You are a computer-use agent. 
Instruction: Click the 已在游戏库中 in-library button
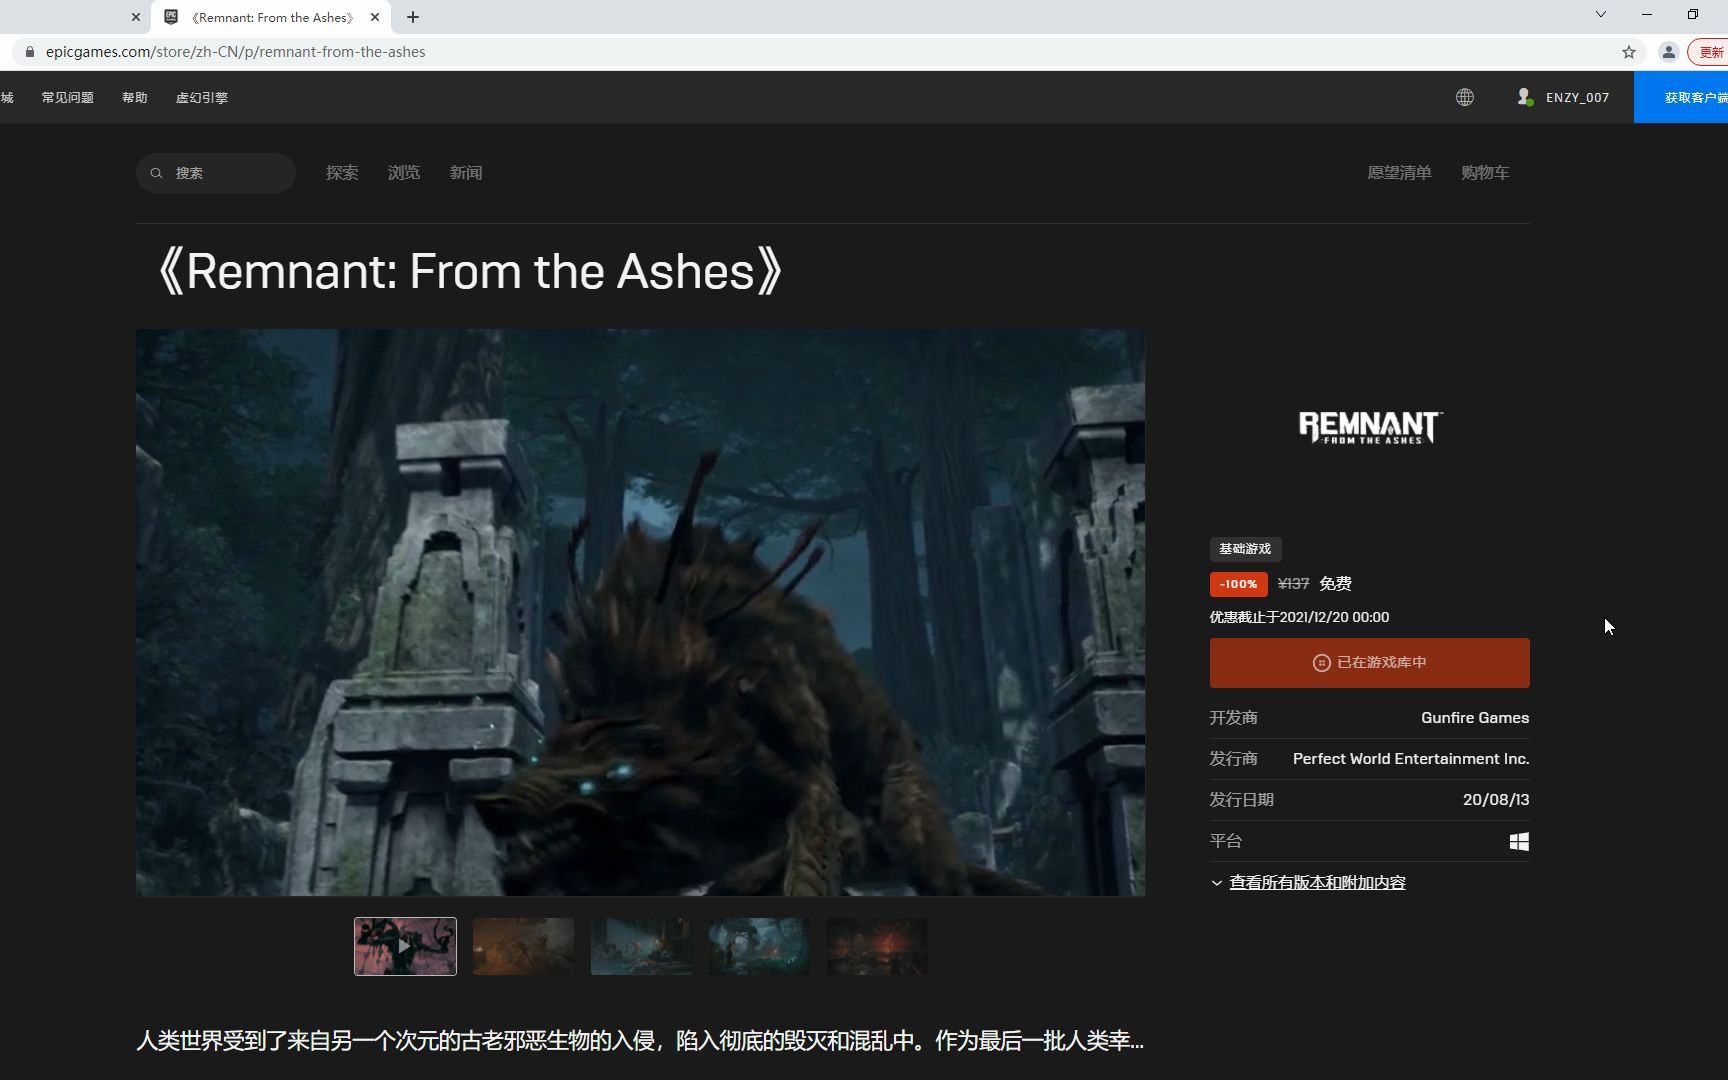1370,663
